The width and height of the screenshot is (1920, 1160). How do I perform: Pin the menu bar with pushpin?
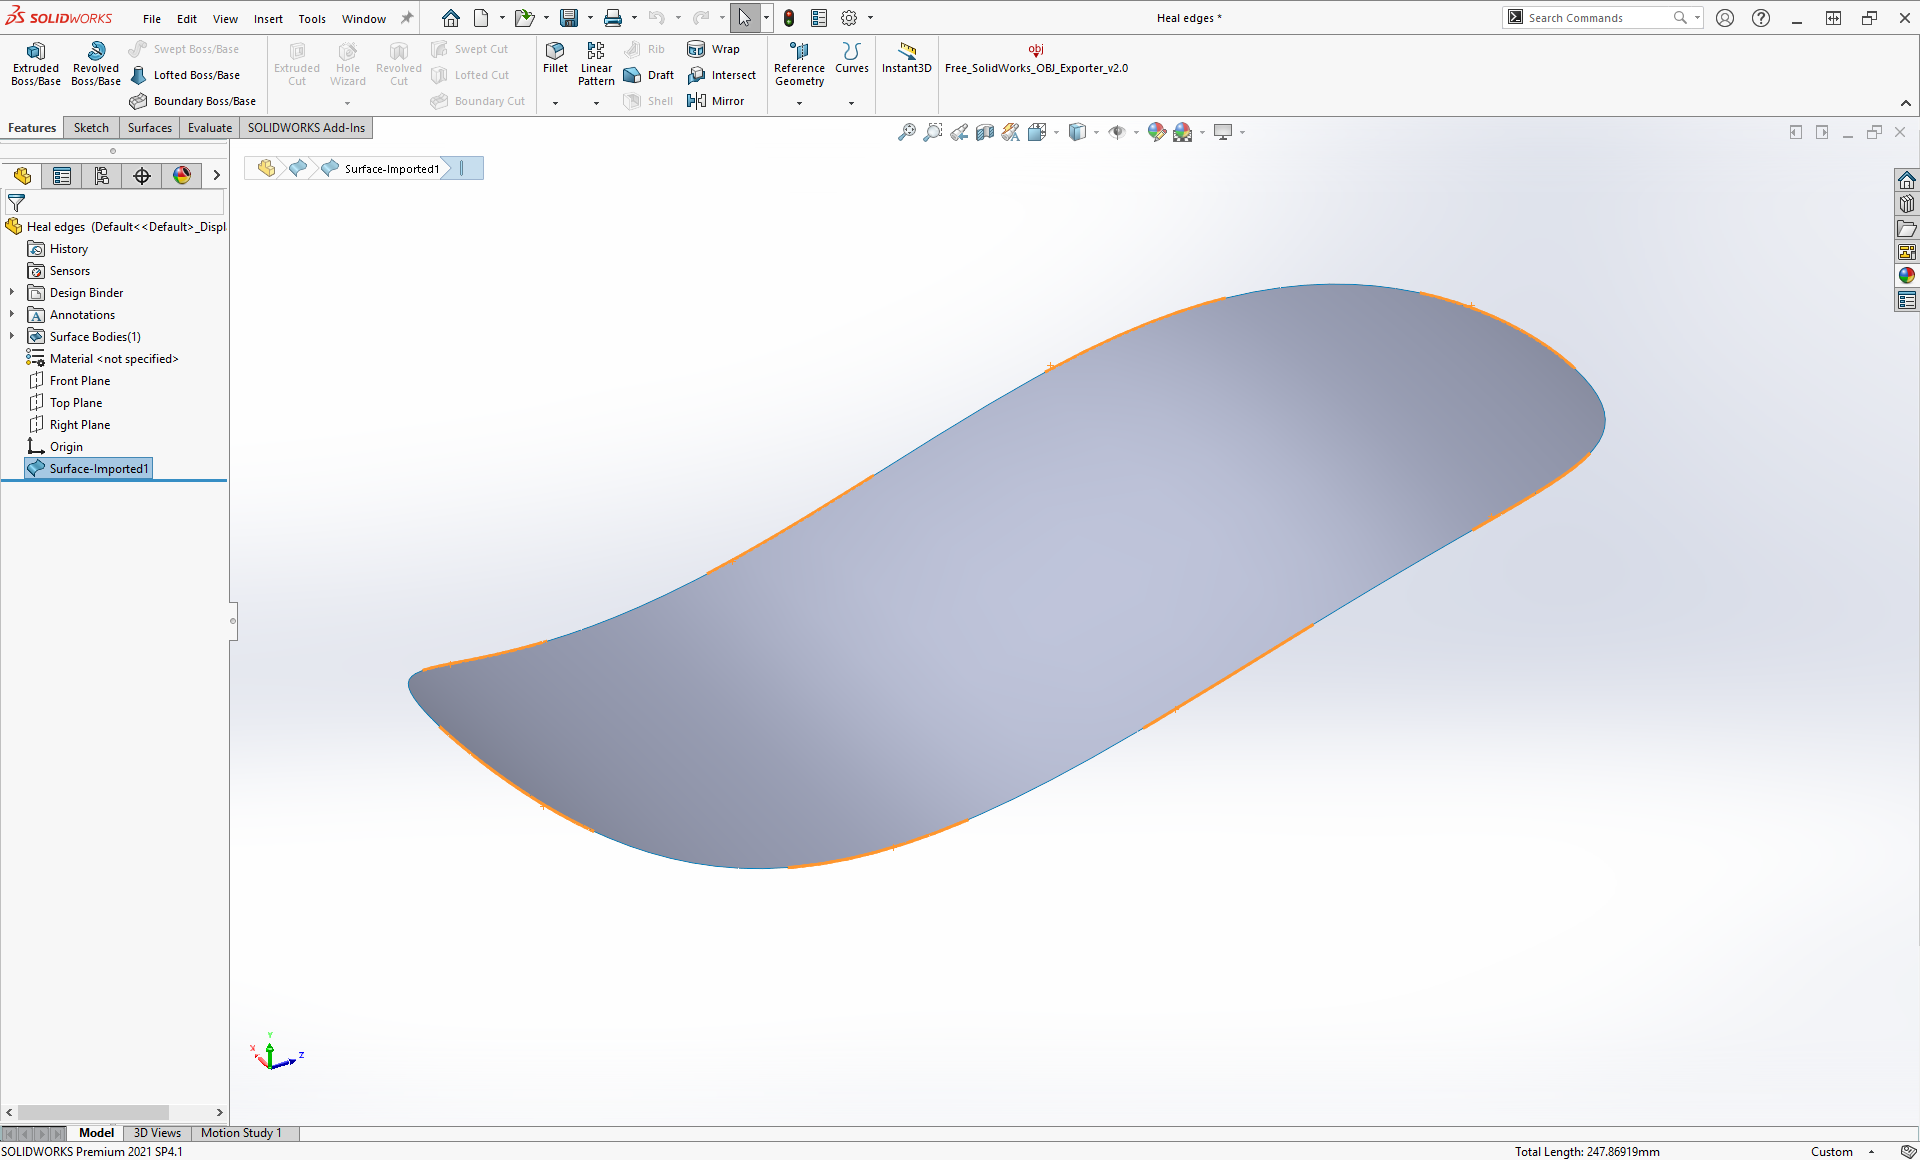[x=407, y=18]
